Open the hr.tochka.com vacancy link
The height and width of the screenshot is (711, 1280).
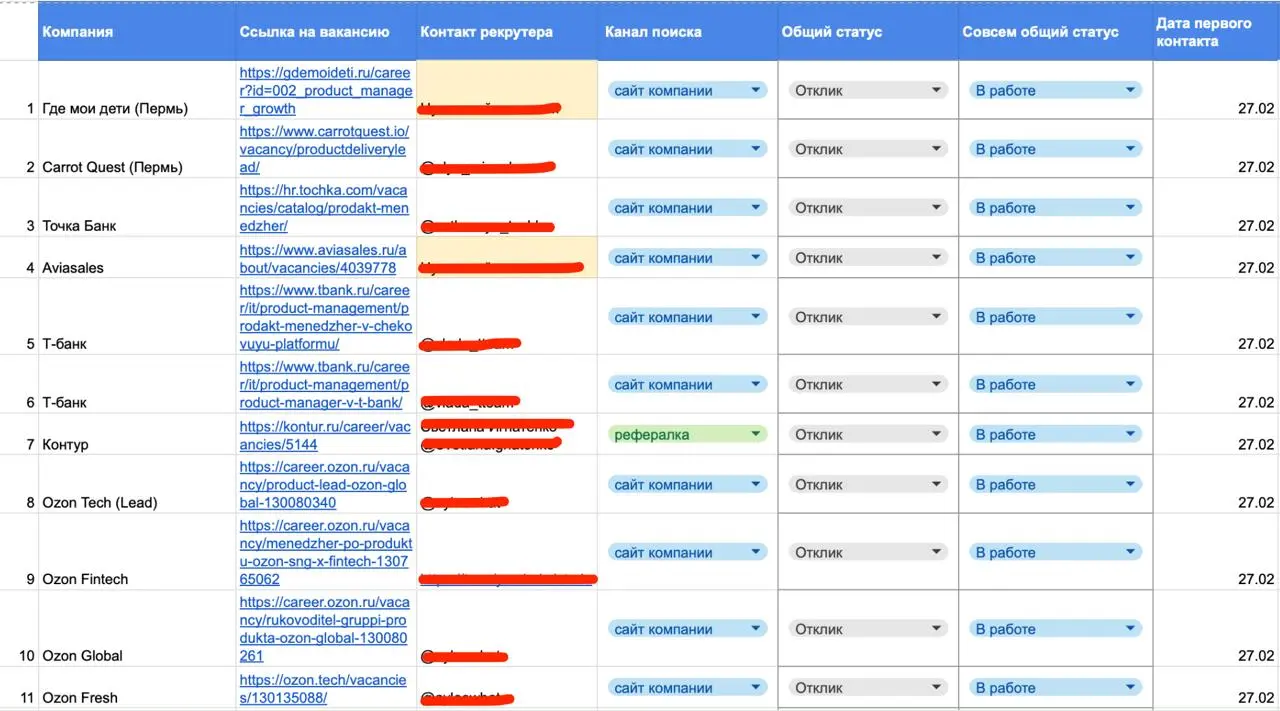324,208
